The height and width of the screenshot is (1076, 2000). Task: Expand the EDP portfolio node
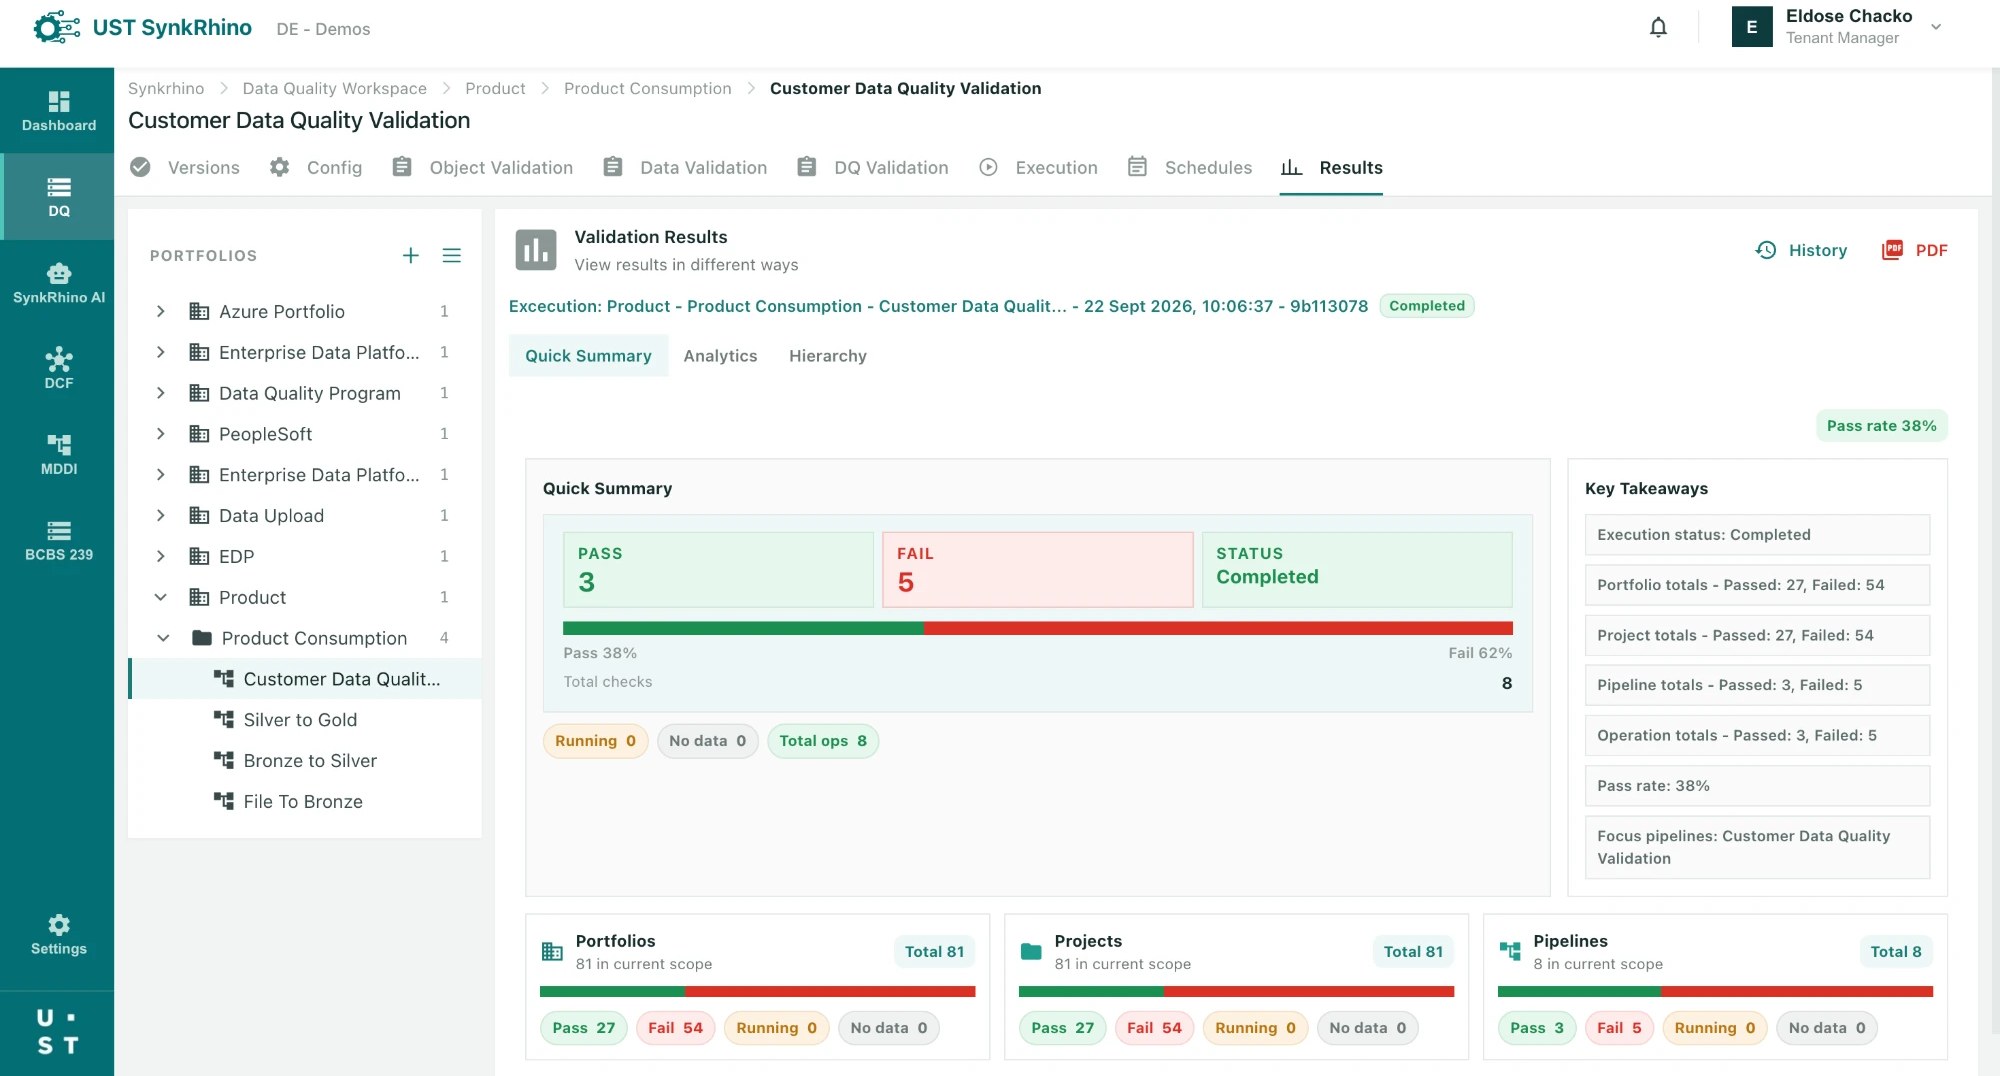pos(160,556)
